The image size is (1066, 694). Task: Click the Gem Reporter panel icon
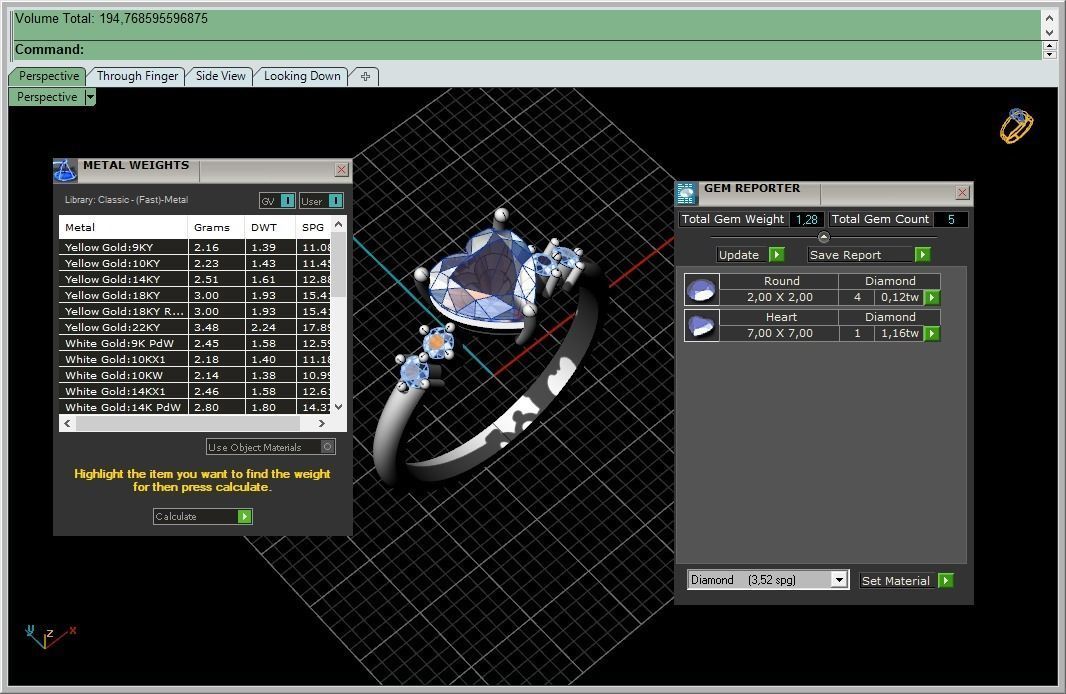pyautogui.click(x=687, y=194)
